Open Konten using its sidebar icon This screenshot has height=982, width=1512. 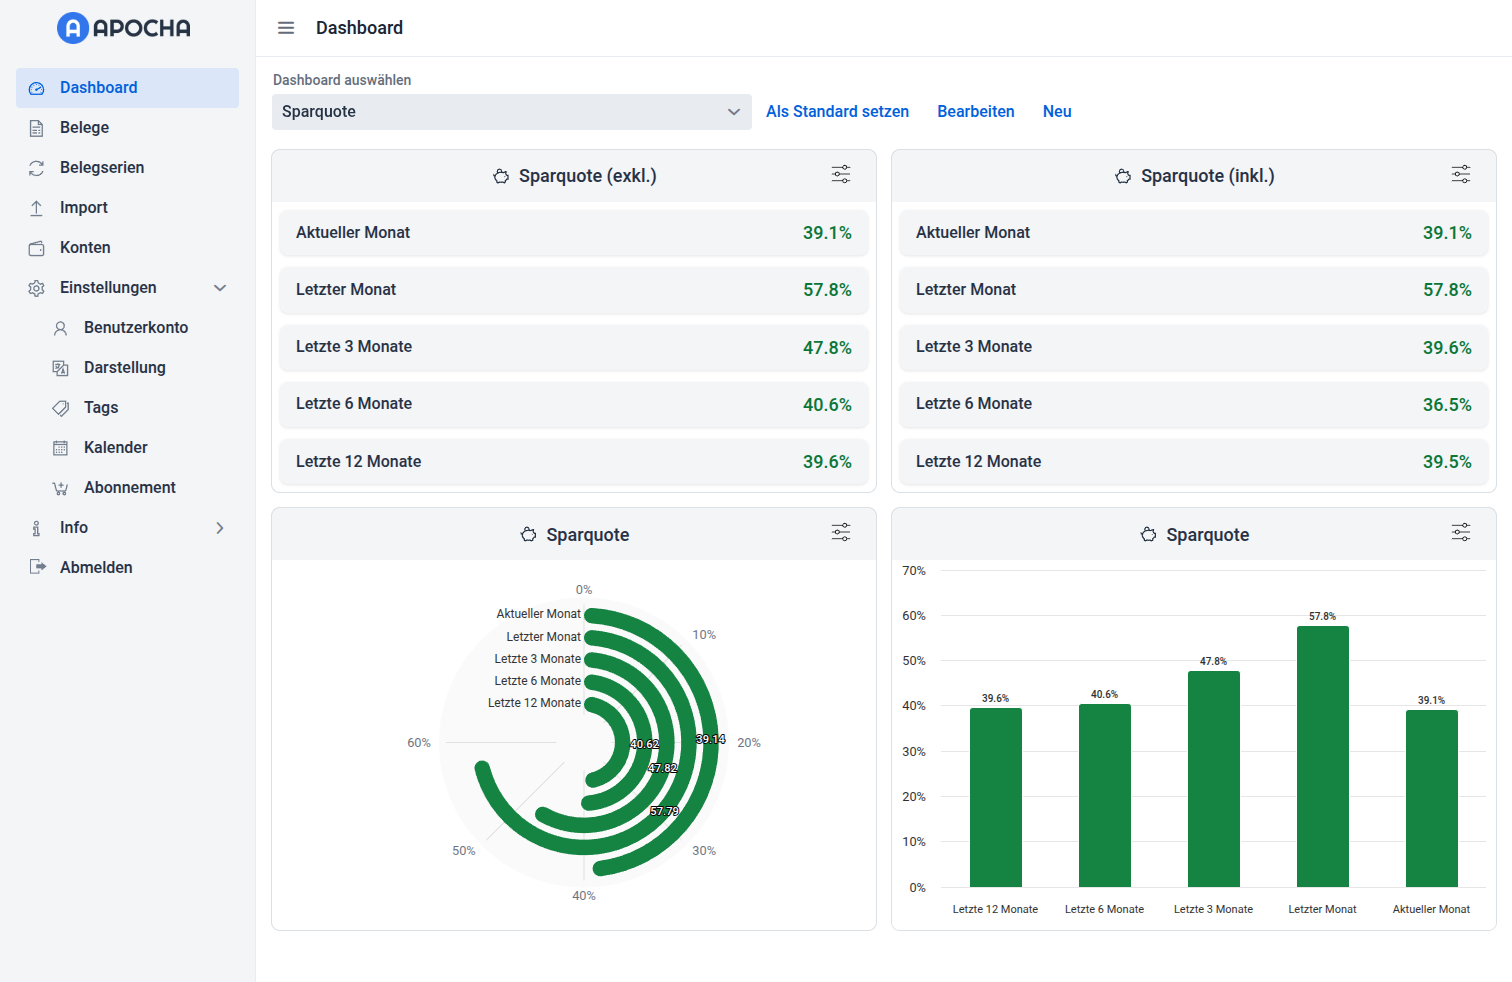36,247
